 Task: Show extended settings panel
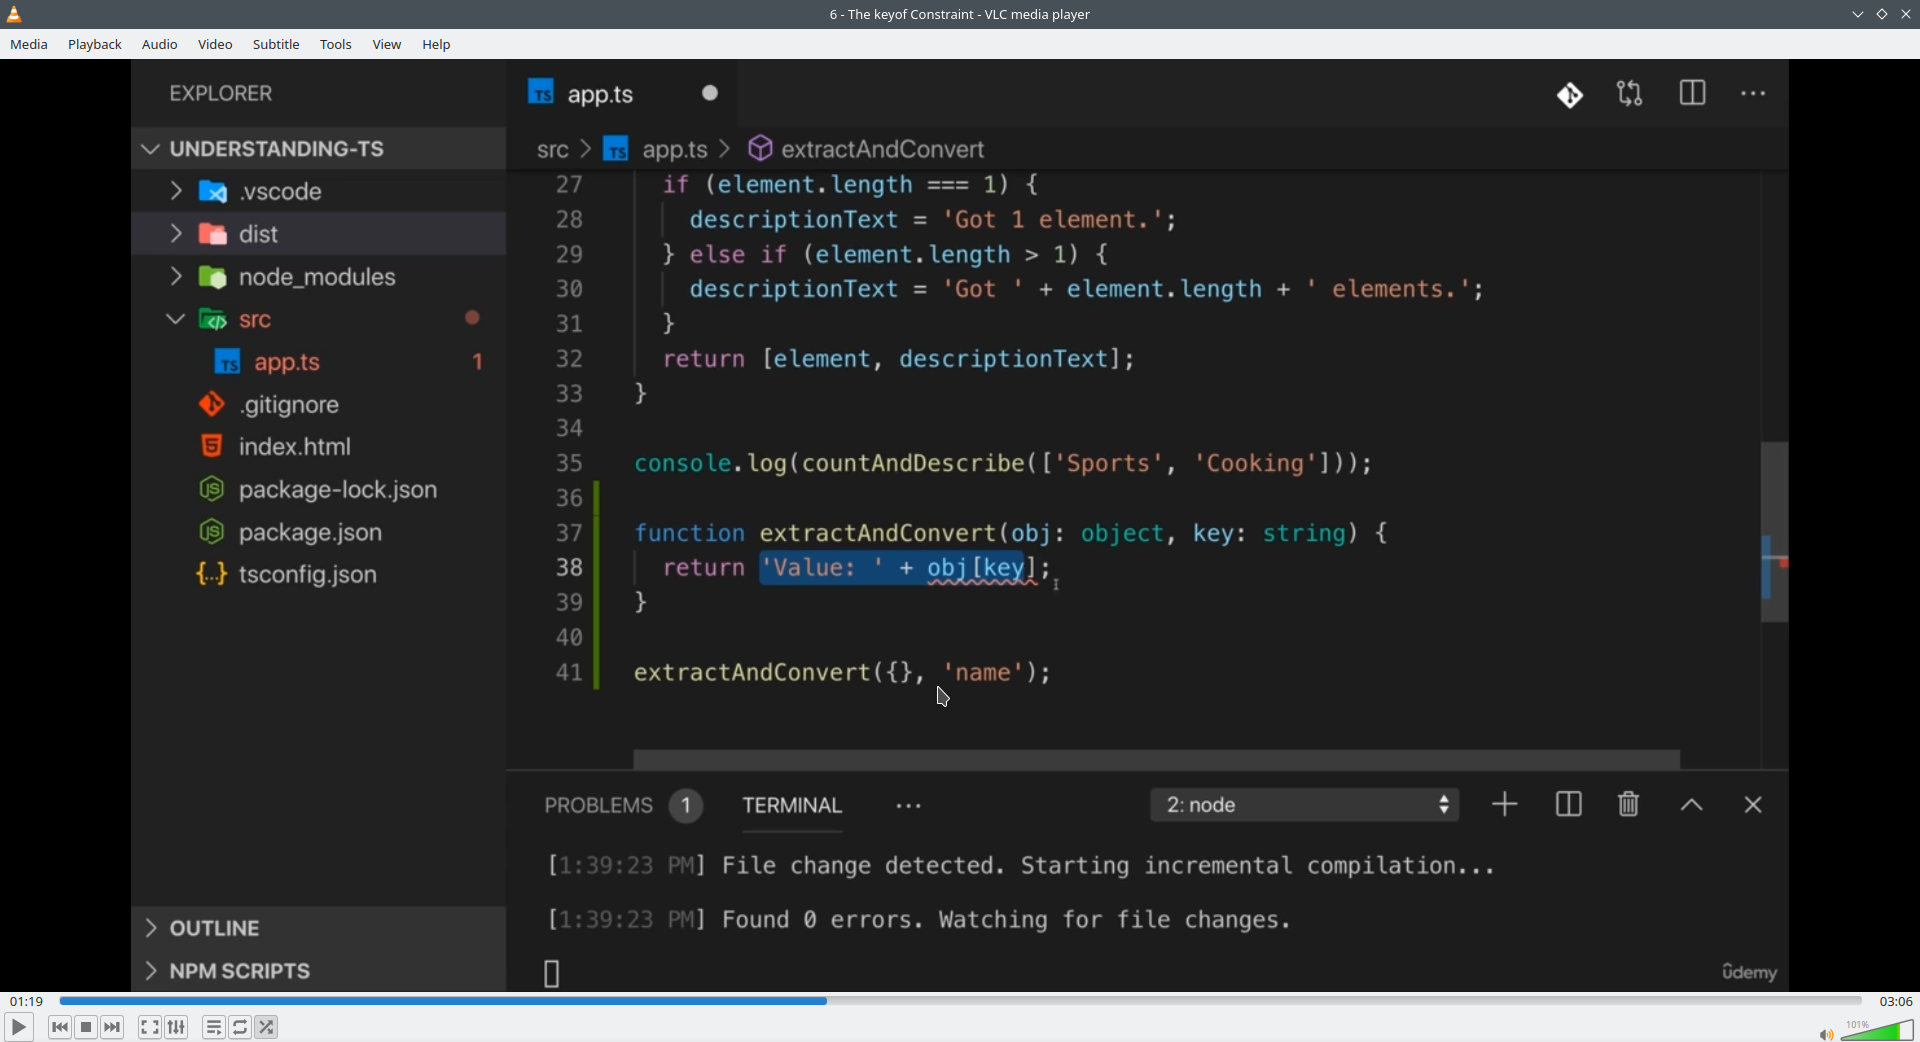pos(177,1027)
